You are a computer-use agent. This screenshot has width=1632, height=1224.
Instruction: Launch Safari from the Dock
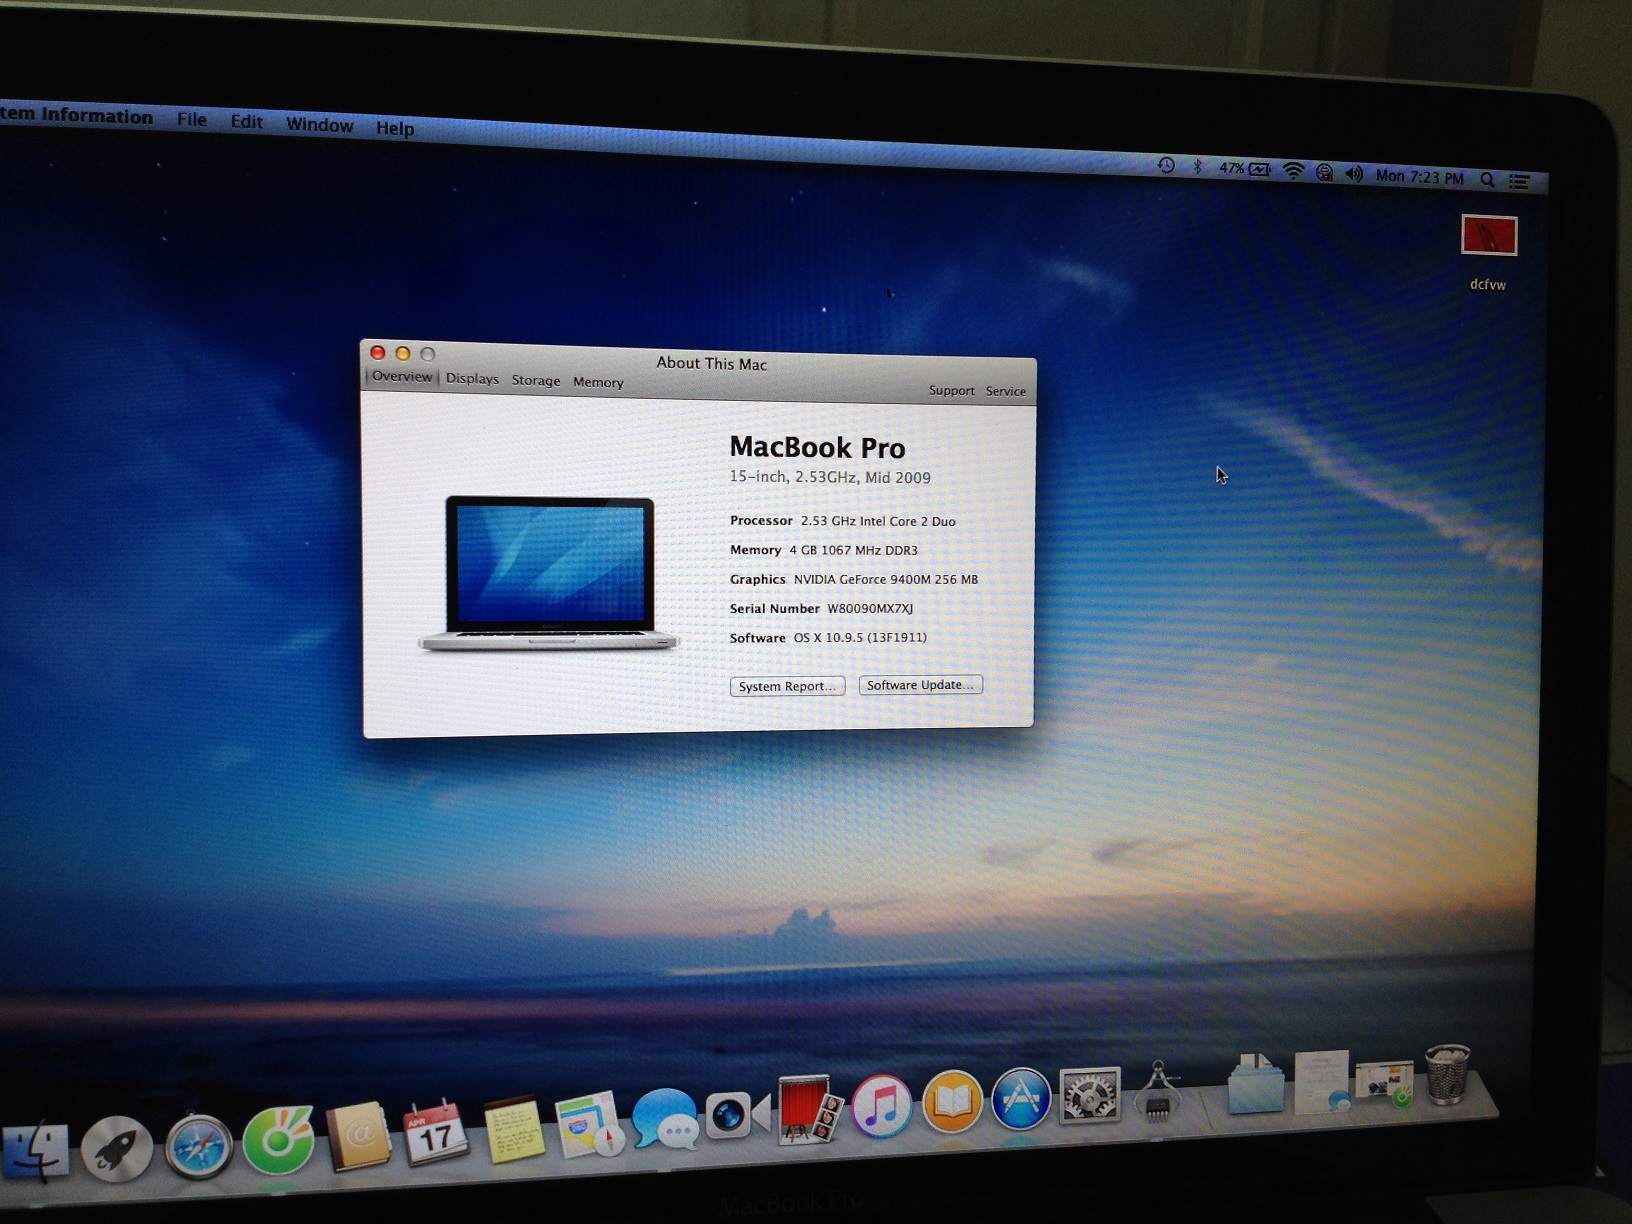tap(198, 1146)
